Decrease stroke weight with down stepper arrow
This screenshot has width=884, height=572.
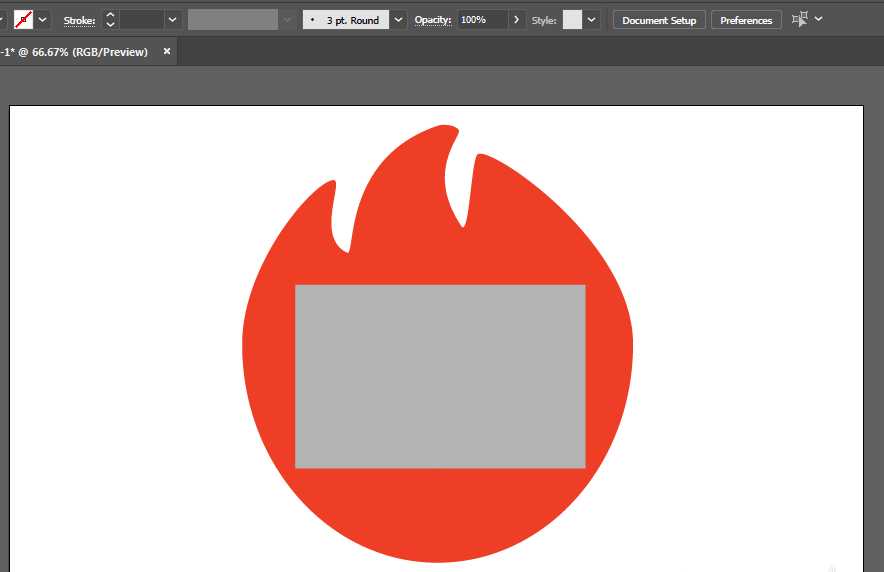point(110,25)
